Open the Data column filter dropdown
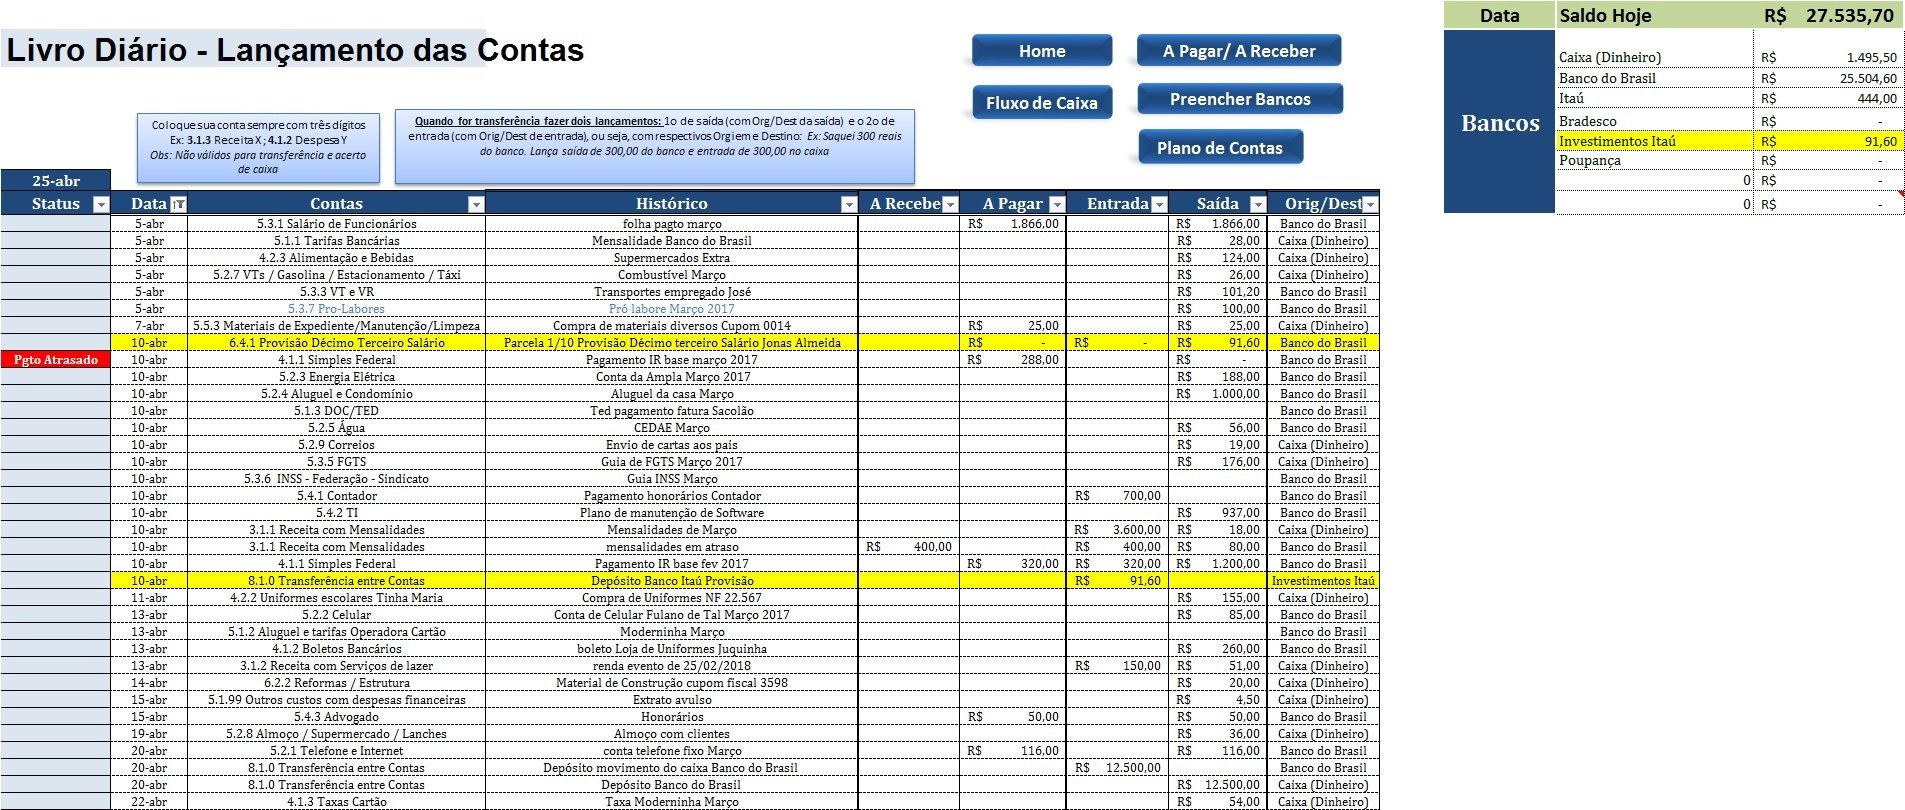Viewport: 1905px width, 810px height. (179, 204)
